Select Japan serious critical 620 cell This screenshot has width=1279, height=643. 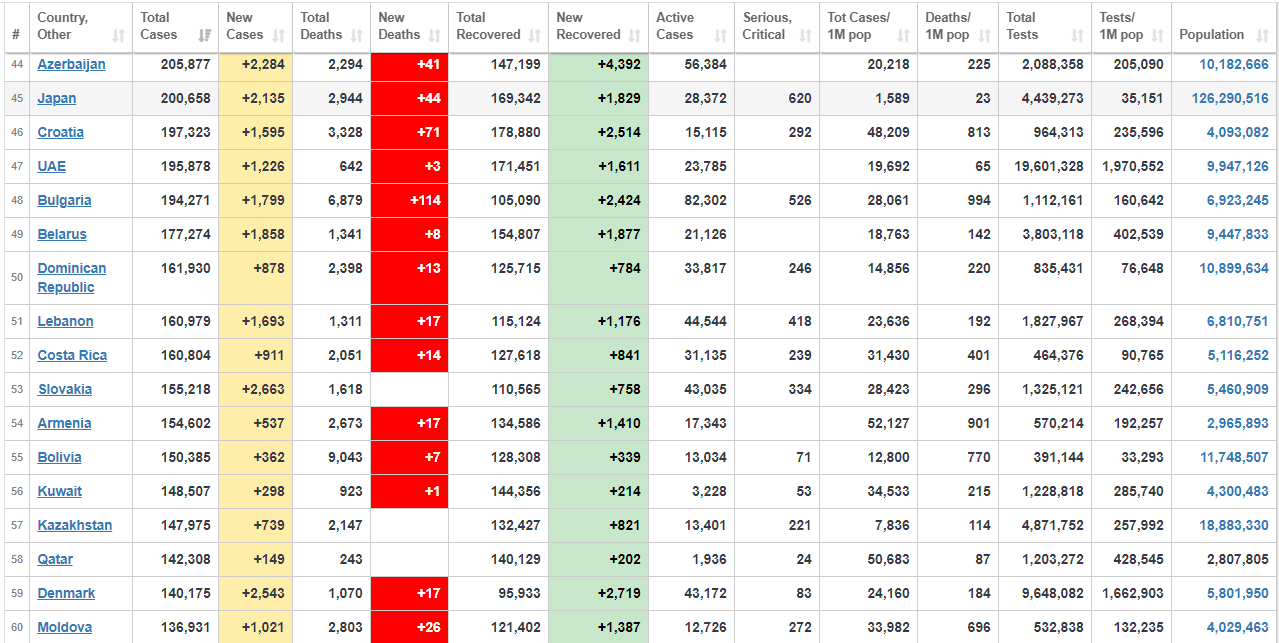[777, 98]
